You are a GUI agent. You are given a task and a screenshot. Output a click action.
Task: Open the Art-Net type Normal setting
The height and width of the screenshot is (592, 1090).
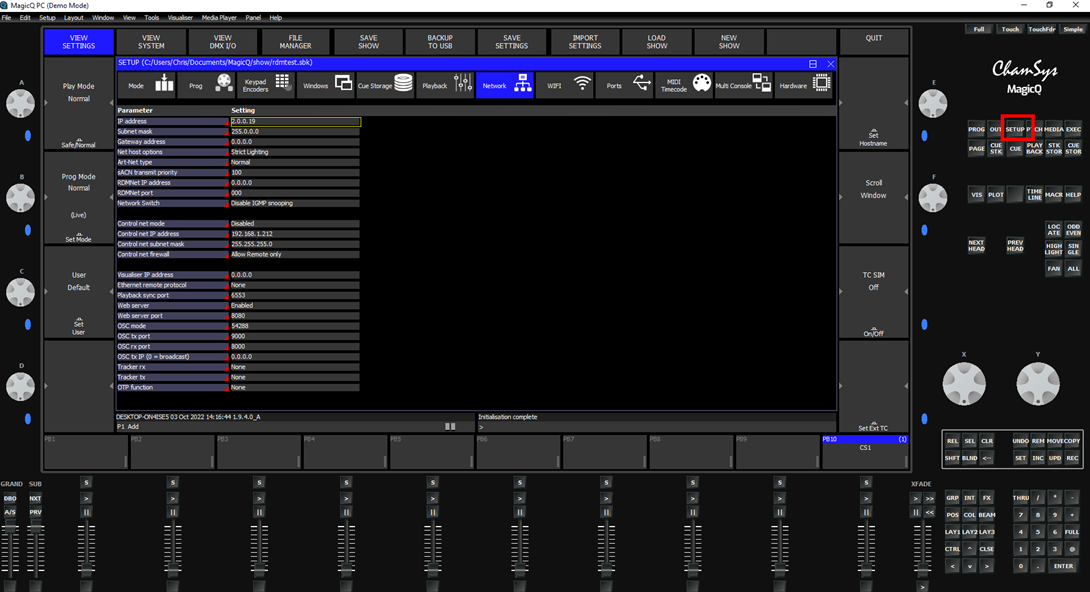click(x=295, y=162)
